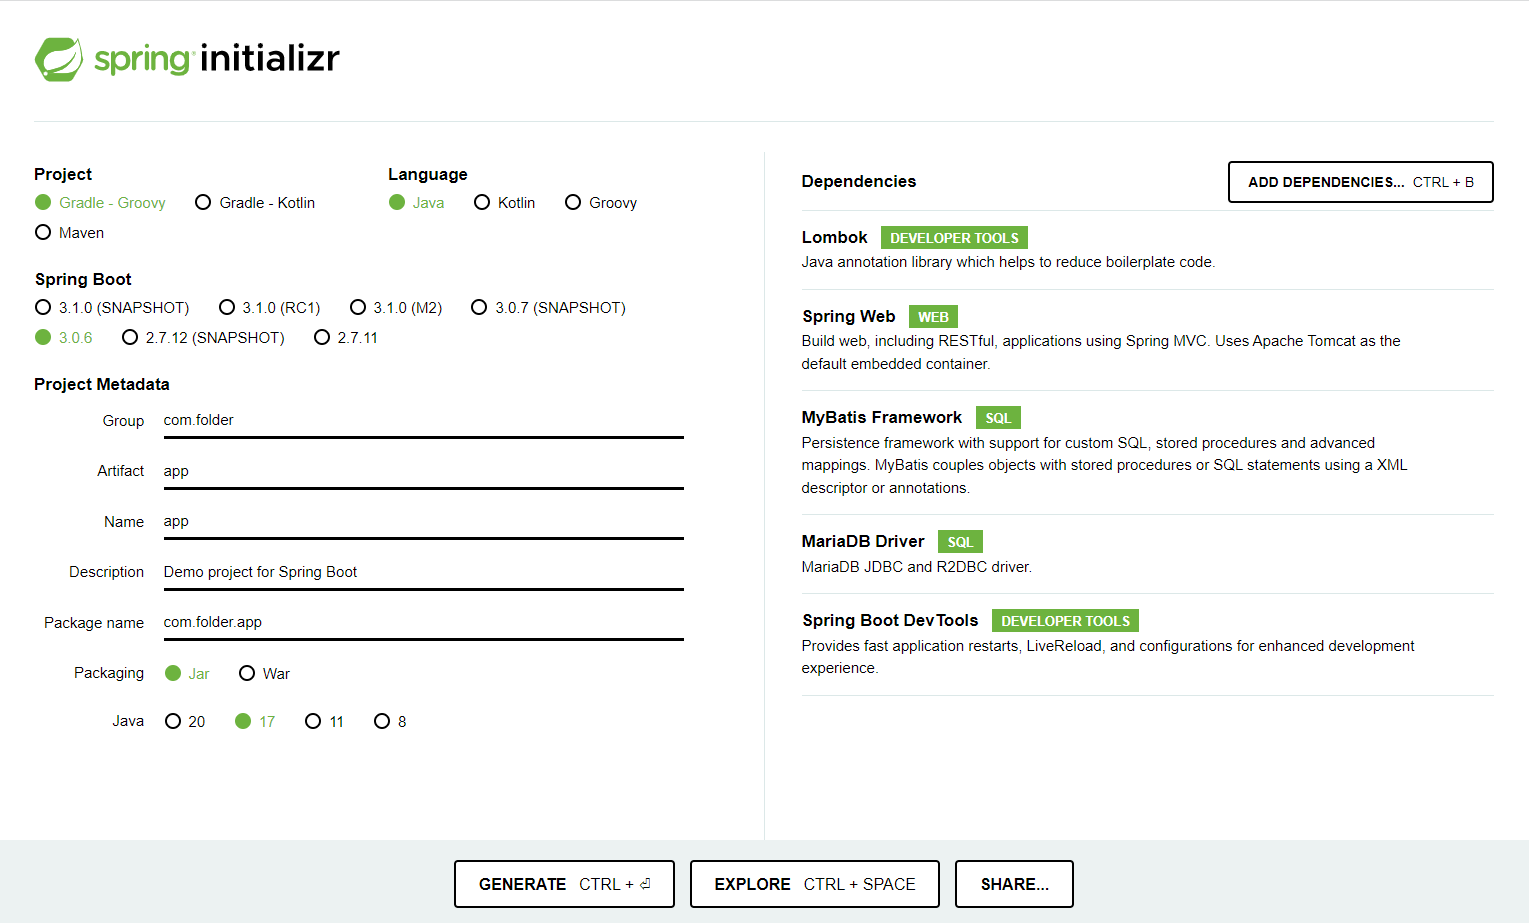This screenshot has width=1529, height=923.
Task: Choose Java version 8
Action: (390, 721)
